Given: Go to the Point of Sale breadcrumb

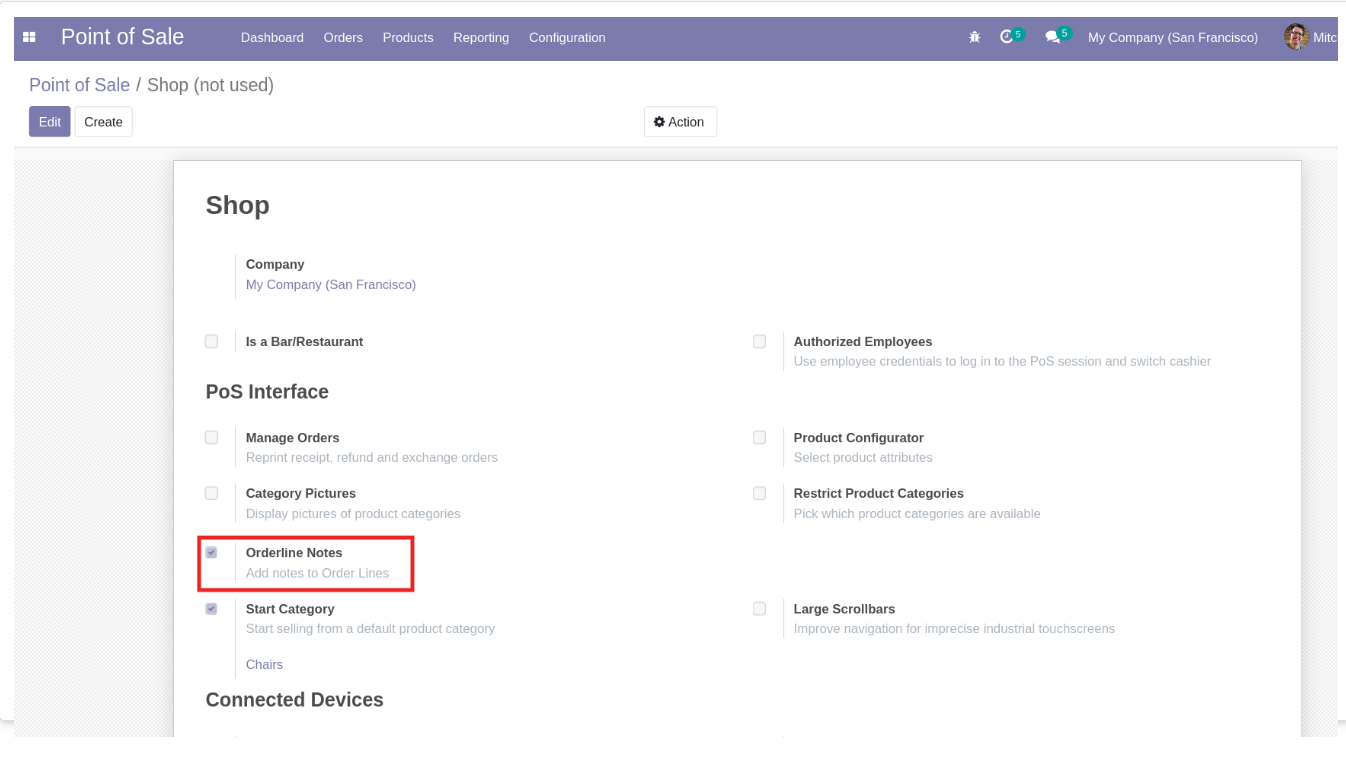Looking at the screenshot, I should (x=79, y=85).
